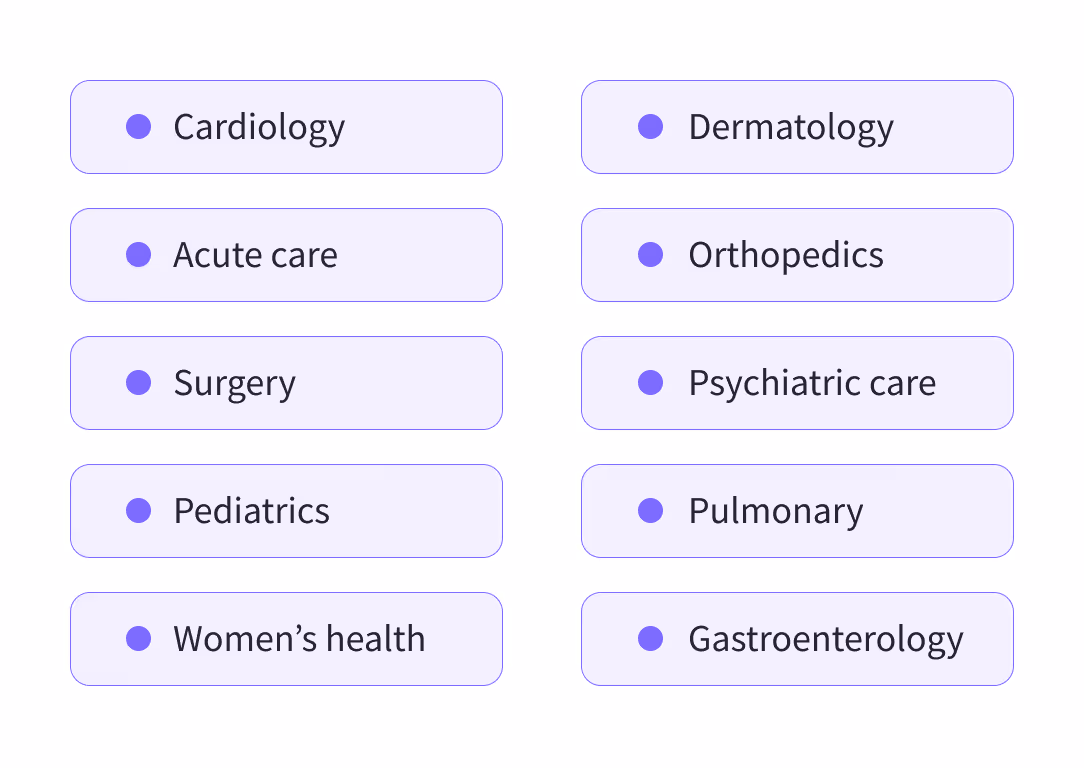This screenshot has width=1084, height=768.
Task: Open the Orthopedics specialty
Action: pos(797,255)
